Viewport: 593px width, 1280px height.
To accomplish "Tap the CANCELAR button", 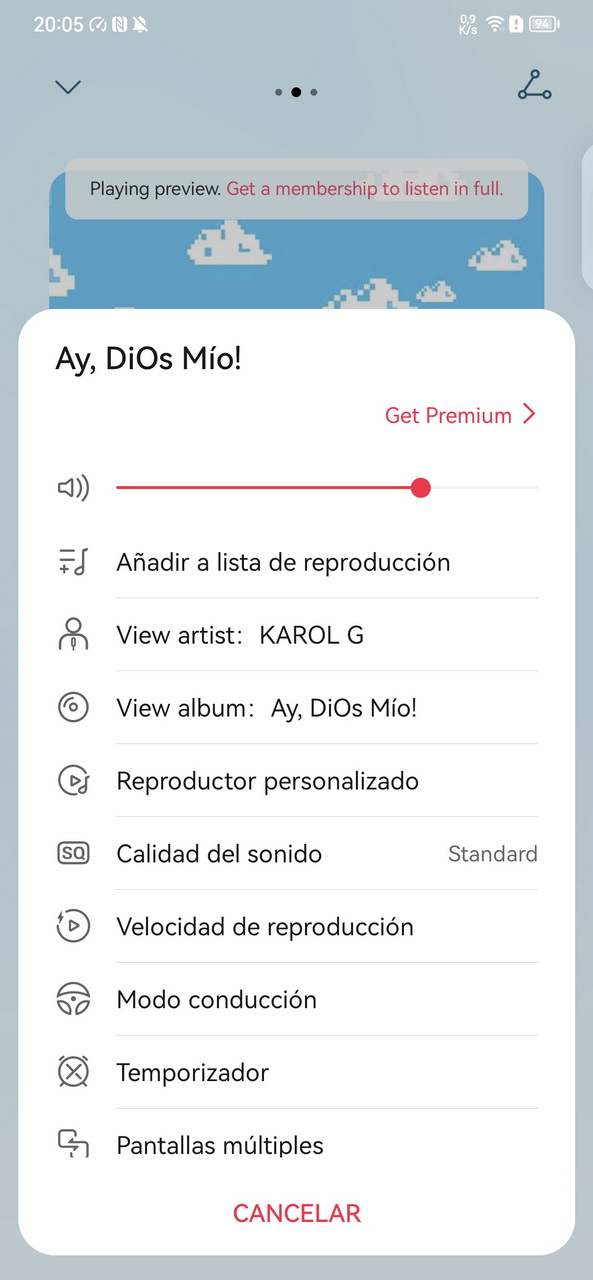I will tap(297, 1213).
